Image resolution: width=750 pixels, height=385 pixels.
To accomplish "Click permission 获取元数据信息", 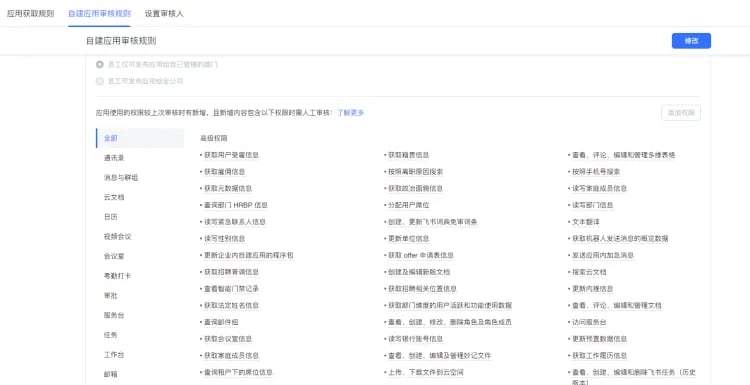I will pos(228,188).
